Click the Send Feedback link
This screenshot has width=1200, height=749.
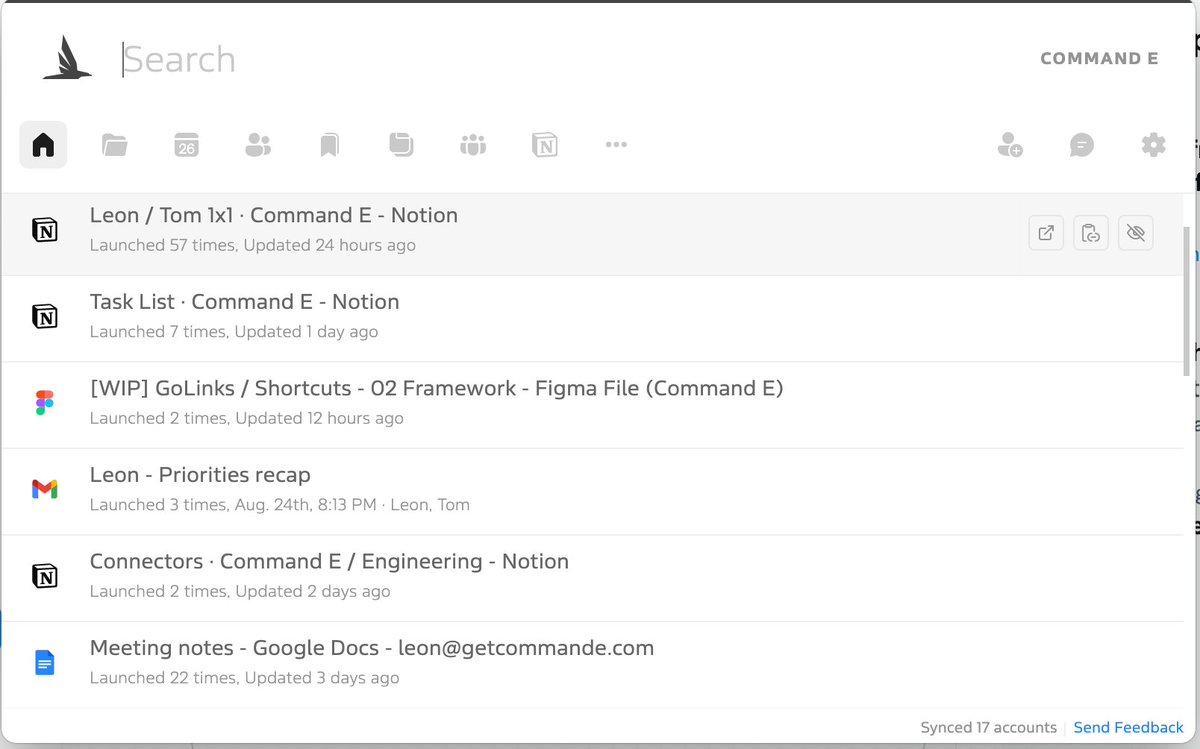pyautogui.click(x=1128, y=727)
